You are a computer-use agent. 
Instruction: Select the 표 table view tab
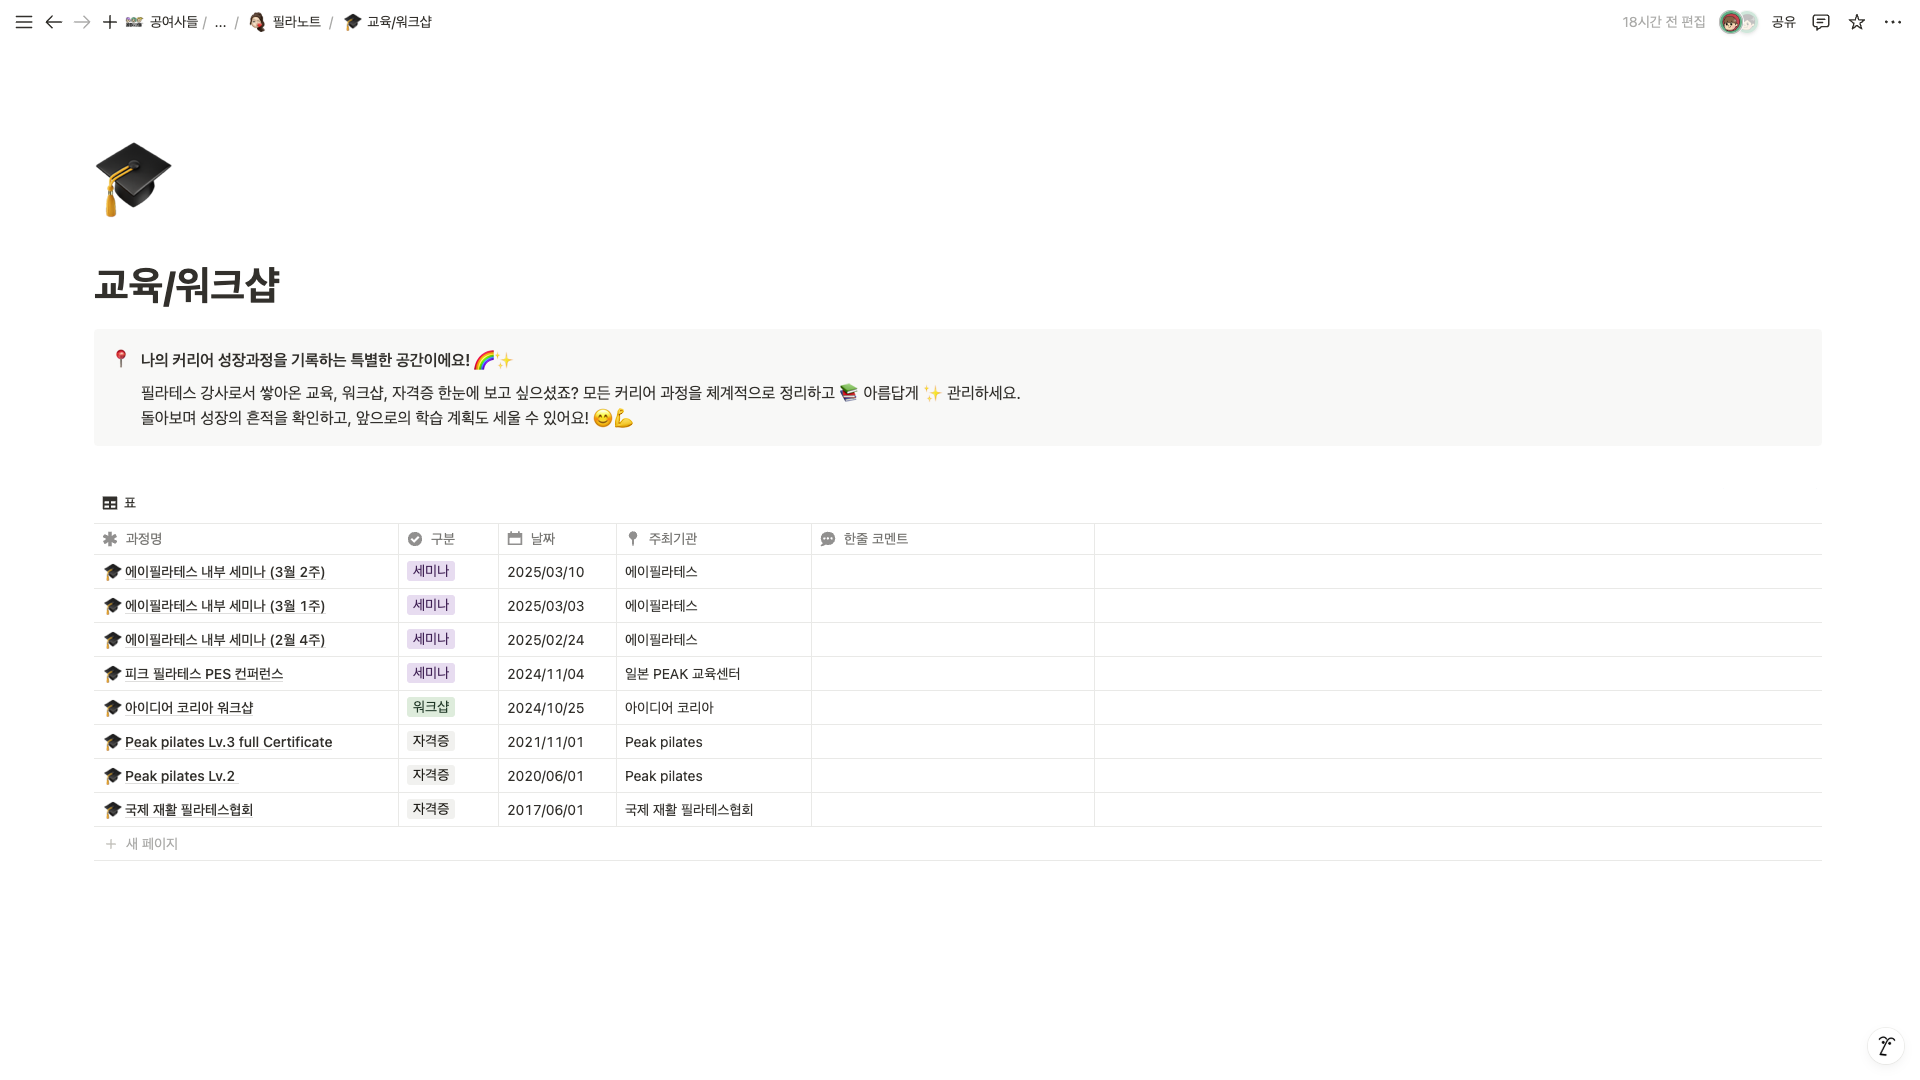tap(119, 503)
